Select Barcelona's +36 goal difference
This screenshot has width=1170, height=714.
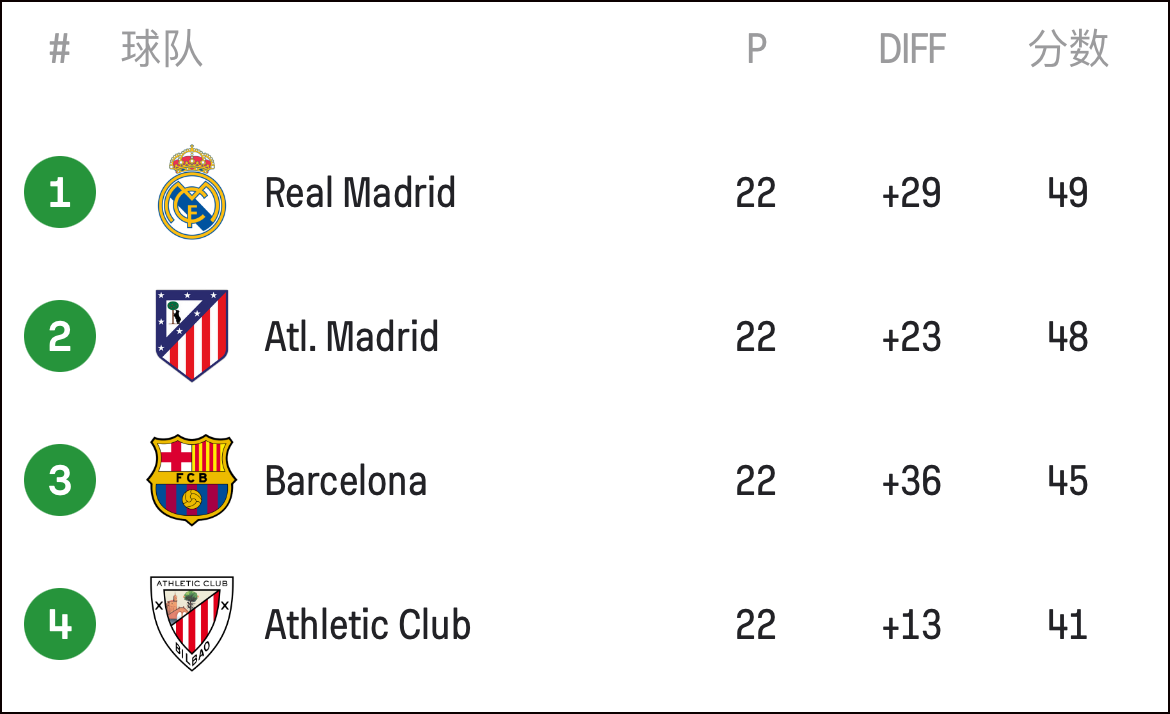pyautogui.click(x=911, y=480)
